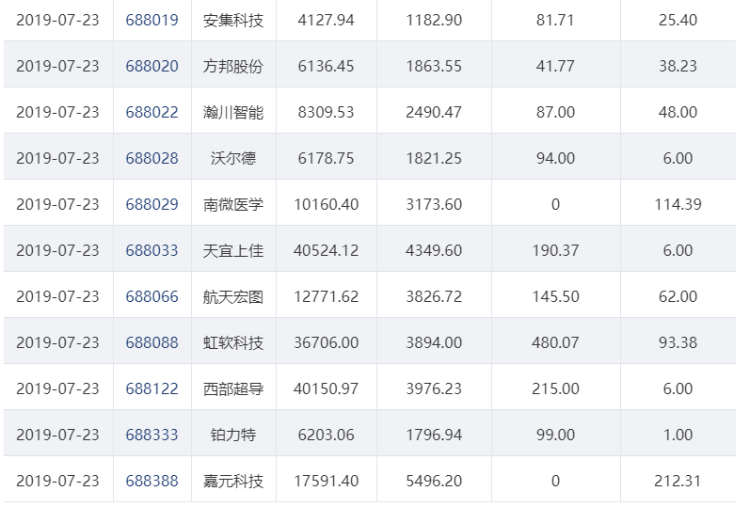Select the 航天宏图 name cell
Viewport: 750px width, 507px height.
(233, 297)
